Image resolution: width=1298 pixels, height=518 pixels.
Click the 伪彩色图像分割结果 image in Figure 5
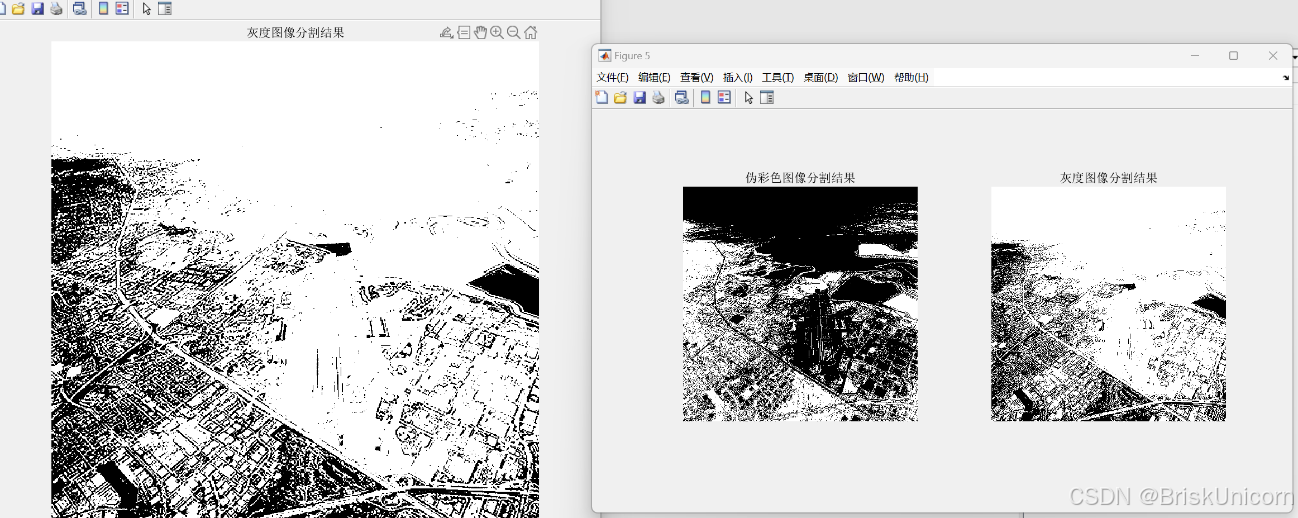click(x=800, y=304)
